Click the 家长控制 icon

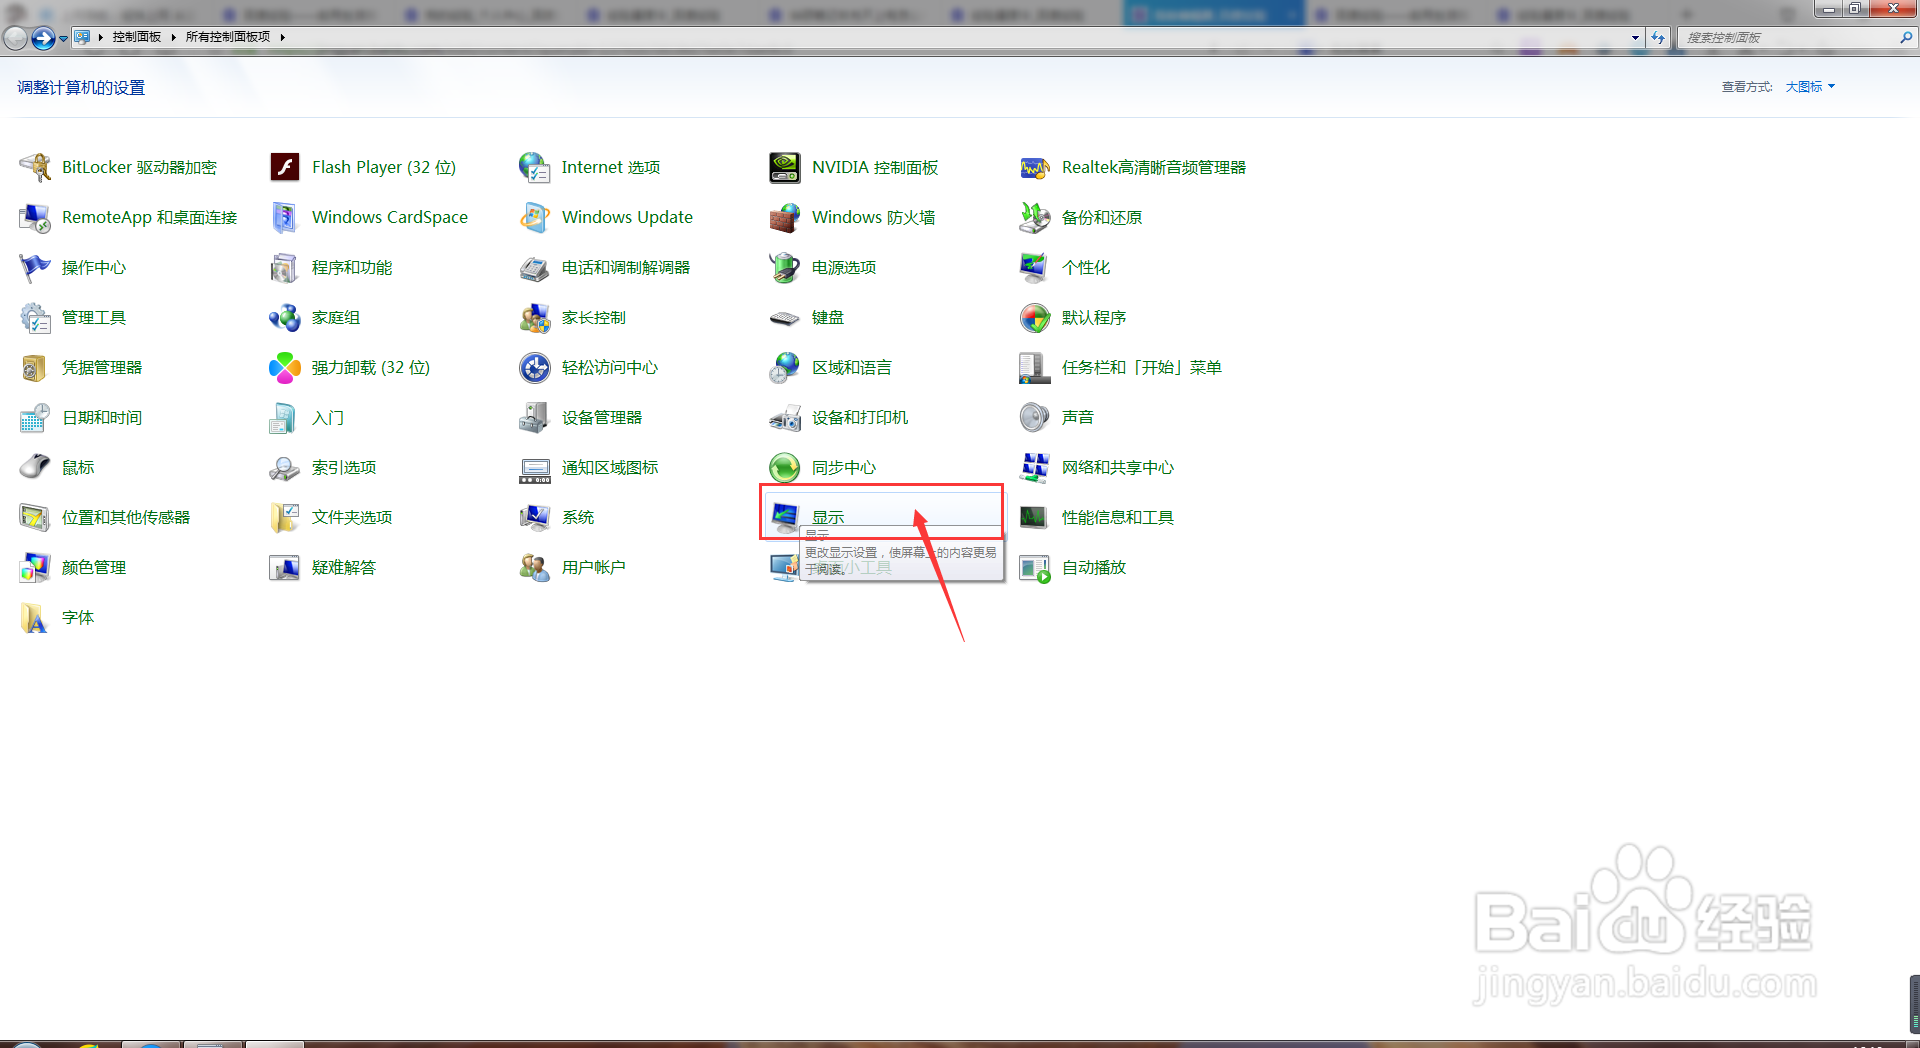pyautogui.click(x=535, y=317)
